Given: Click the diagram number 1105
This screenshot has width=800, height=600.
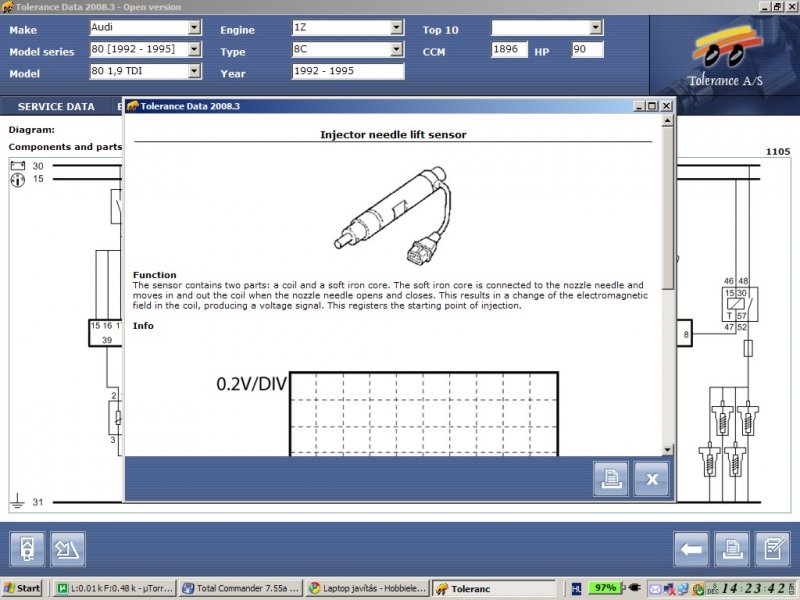Looking at the screenshot, I should [x=778, y=152].
